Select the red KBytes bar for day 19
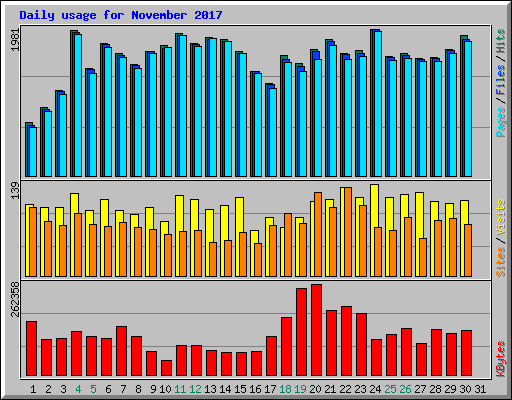Screen dimensions: 512x400 coord(301,332)
